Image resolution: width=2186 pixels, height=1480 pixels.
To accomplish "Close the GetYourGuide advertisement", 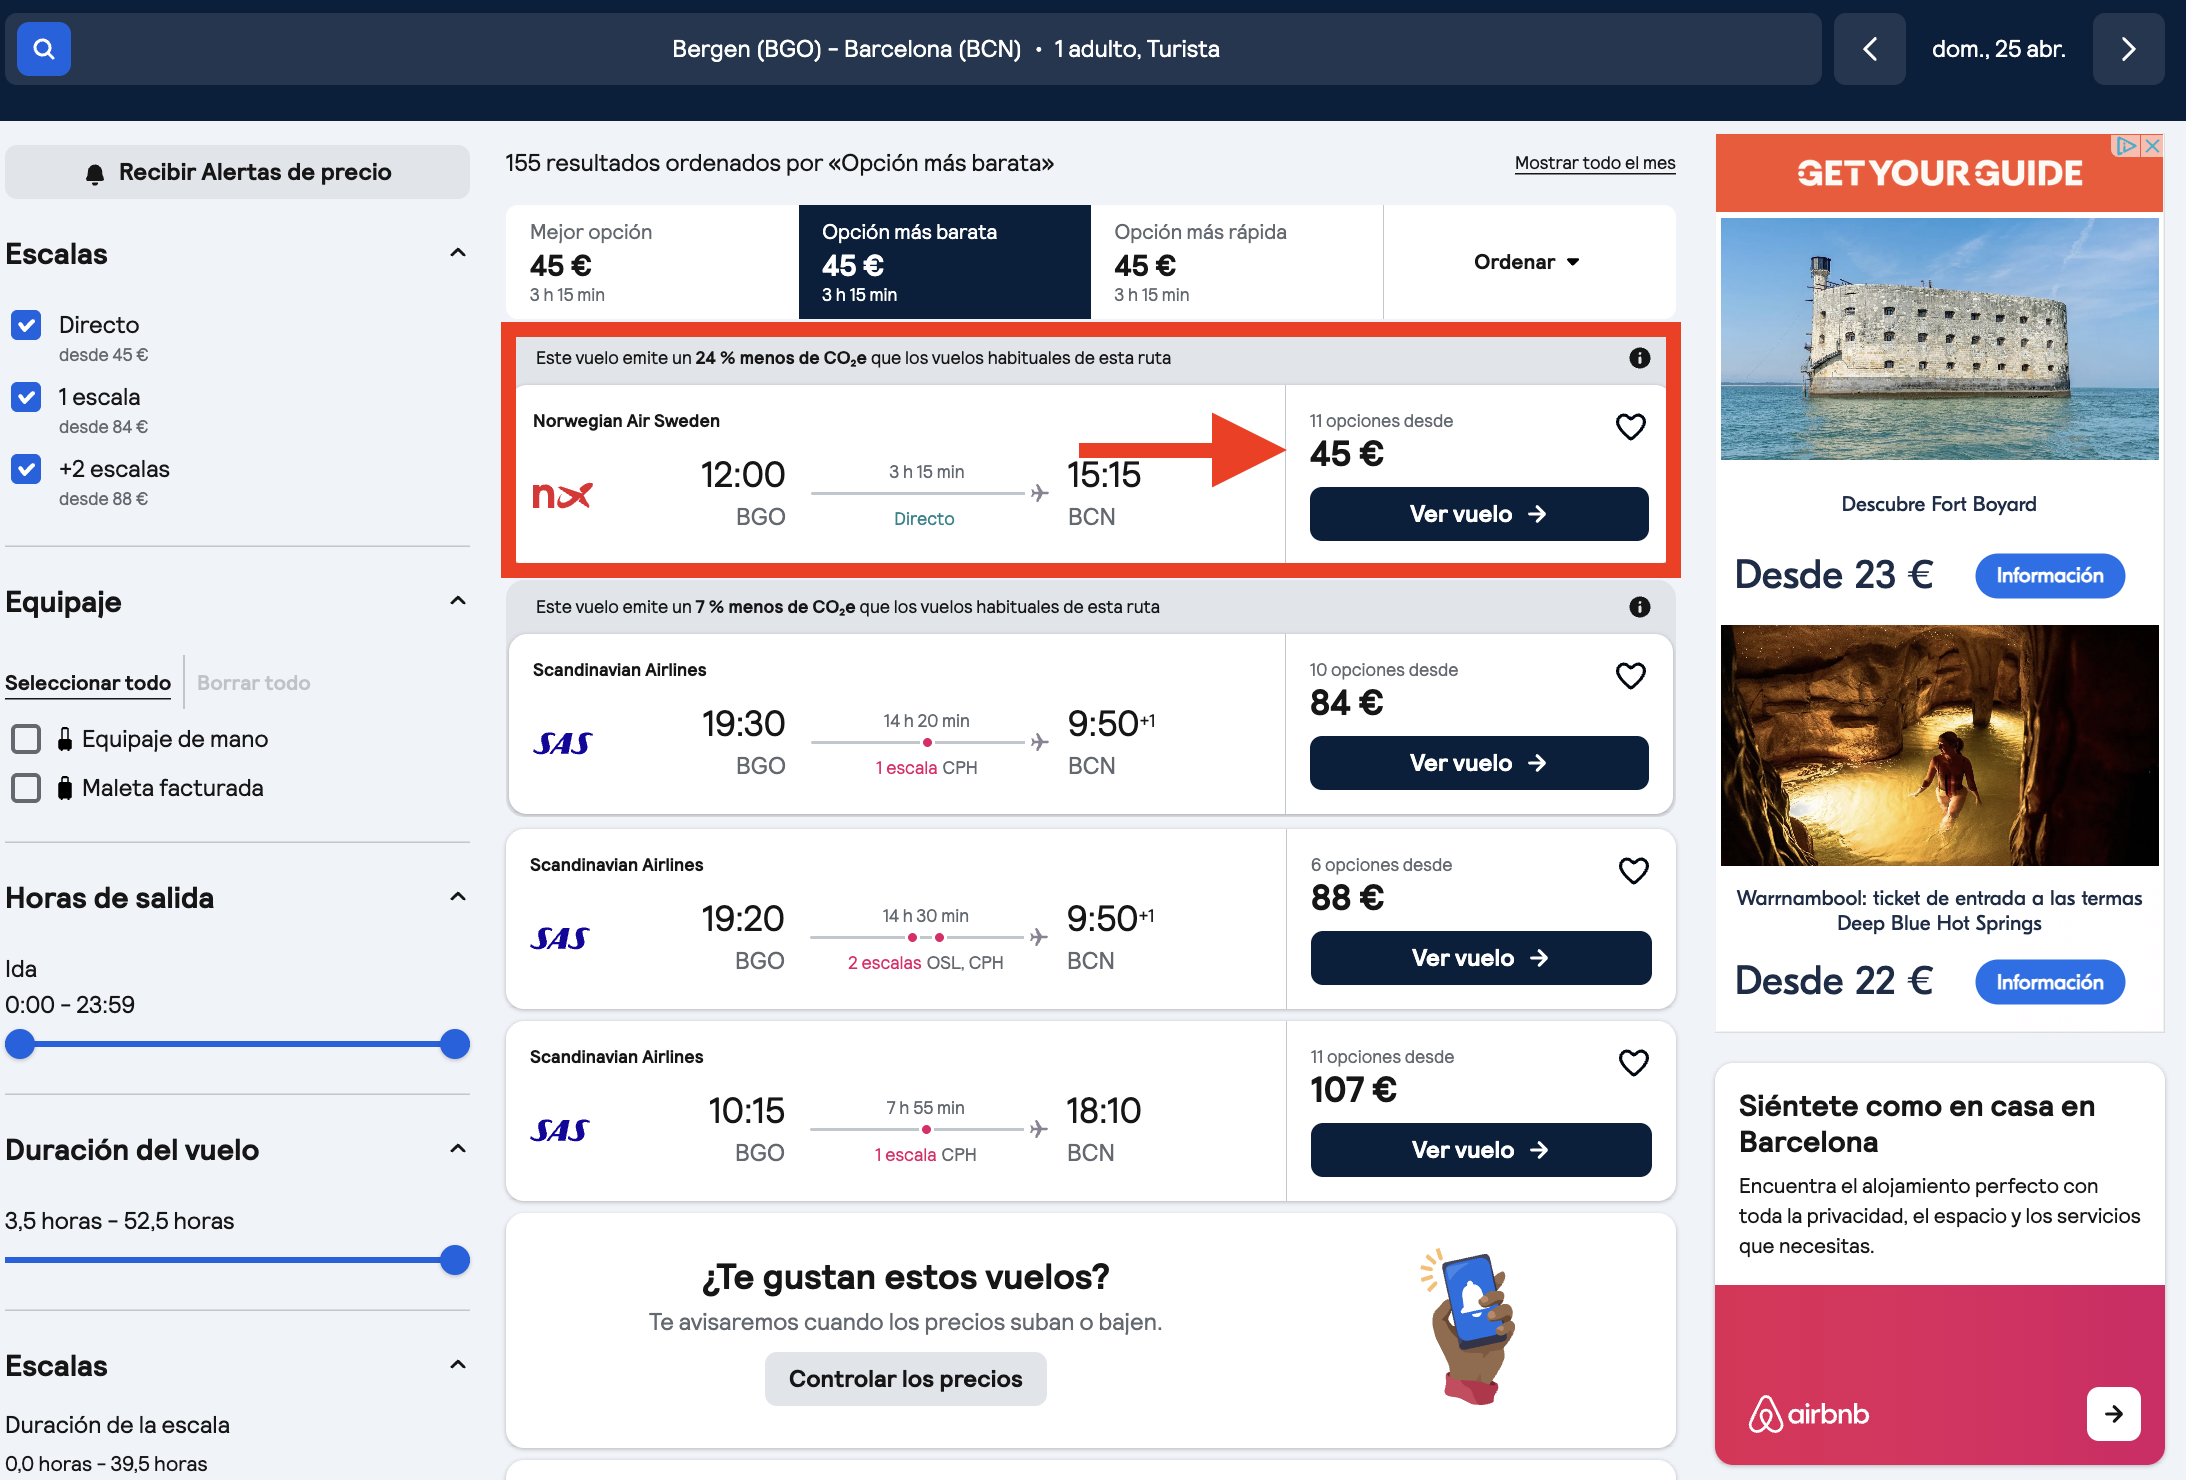I will pos(2152,146).
